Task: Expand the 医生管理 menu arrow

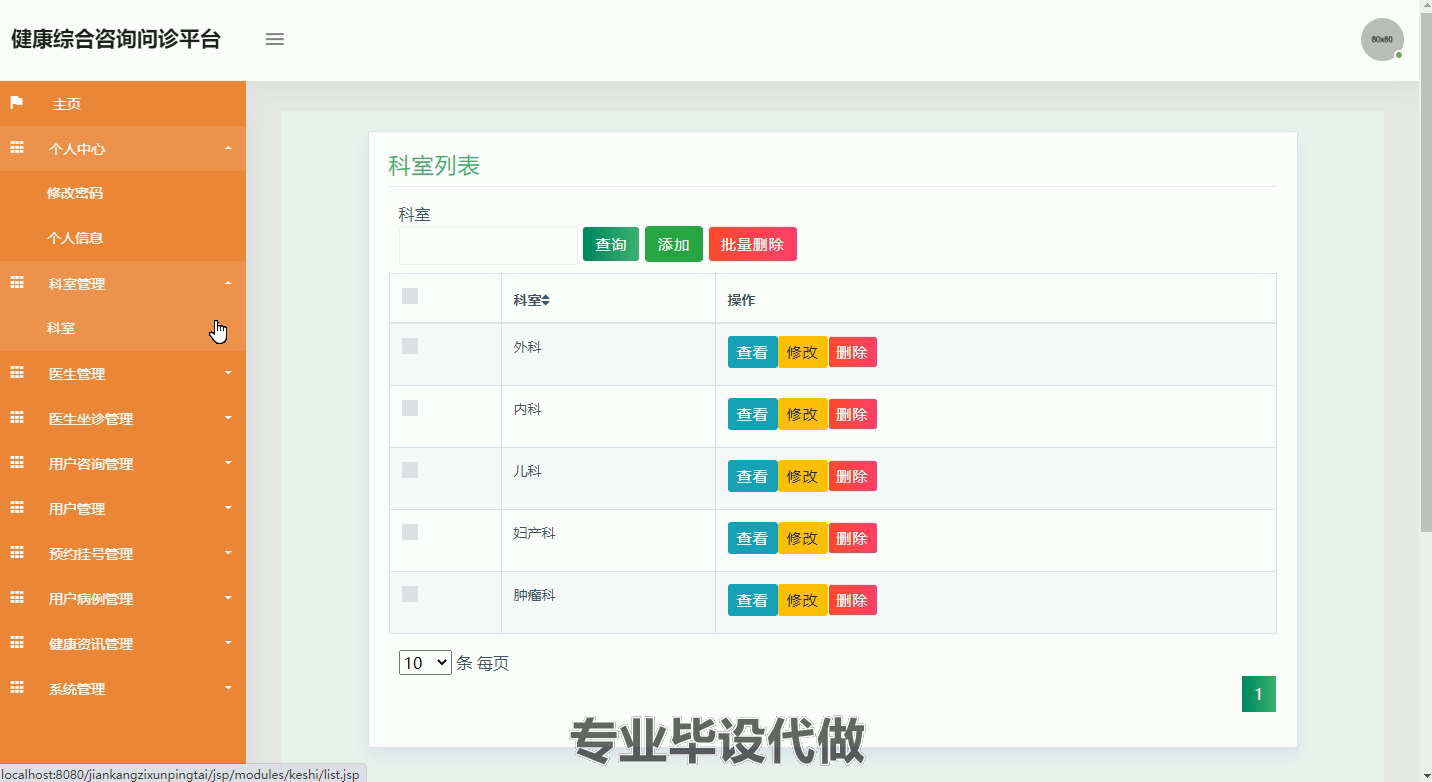Action: click(228, 373)
